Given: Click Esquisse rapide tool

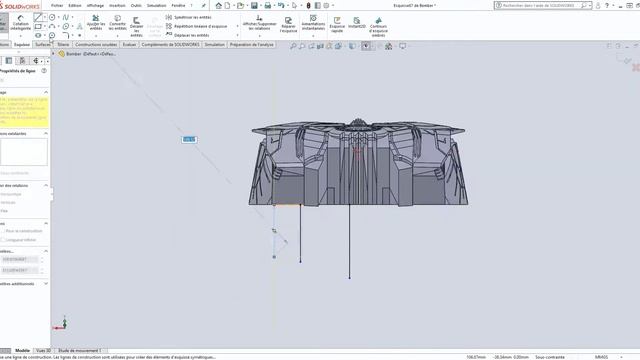Looking at the screenshot, I should (x=337, y=25).
